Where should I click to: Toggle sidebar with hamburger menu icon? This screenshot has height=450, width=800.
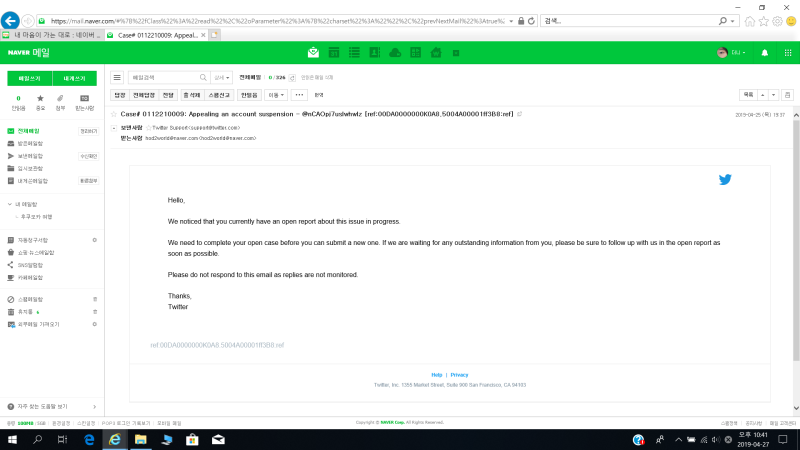(117, 78)
